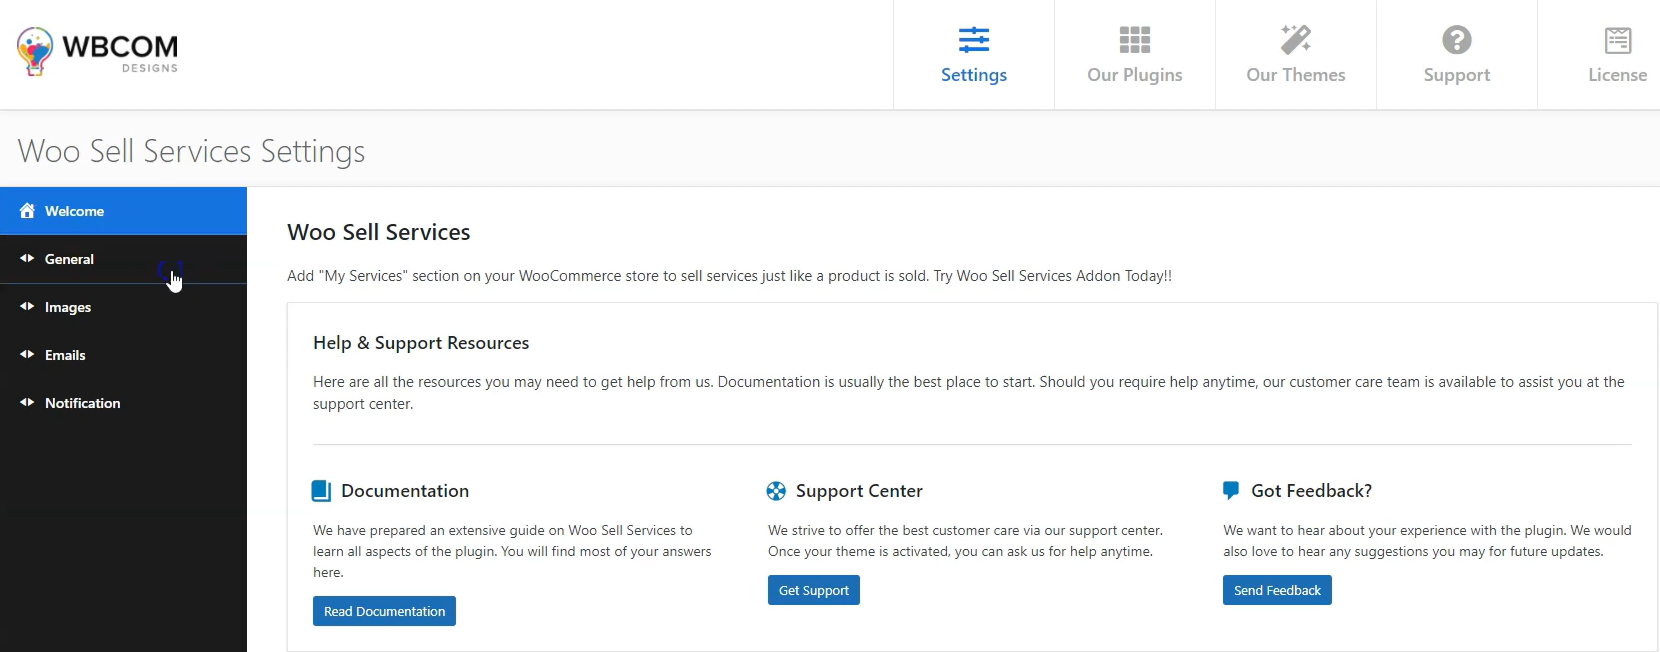The width and height of the screenshot is (1660, 652).
Task: Click the Woo Sell Services Settings title
Action: pyautogui.click(x=191, y=151)
